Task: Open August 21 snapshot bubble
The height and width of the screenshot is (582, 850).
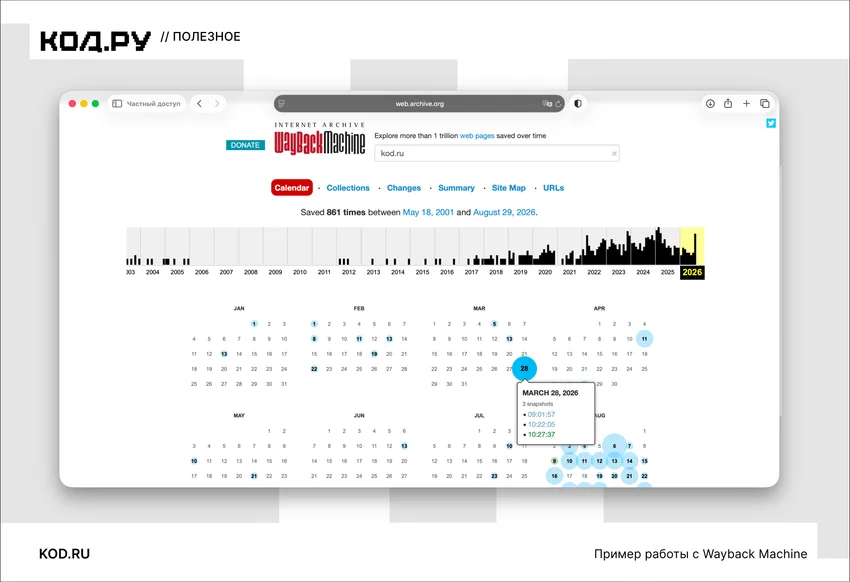Action: 629,476
